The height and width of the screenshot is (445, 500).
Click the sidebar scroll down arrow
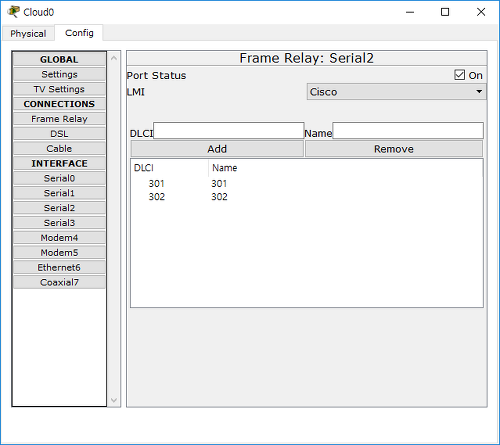[114, 400]
